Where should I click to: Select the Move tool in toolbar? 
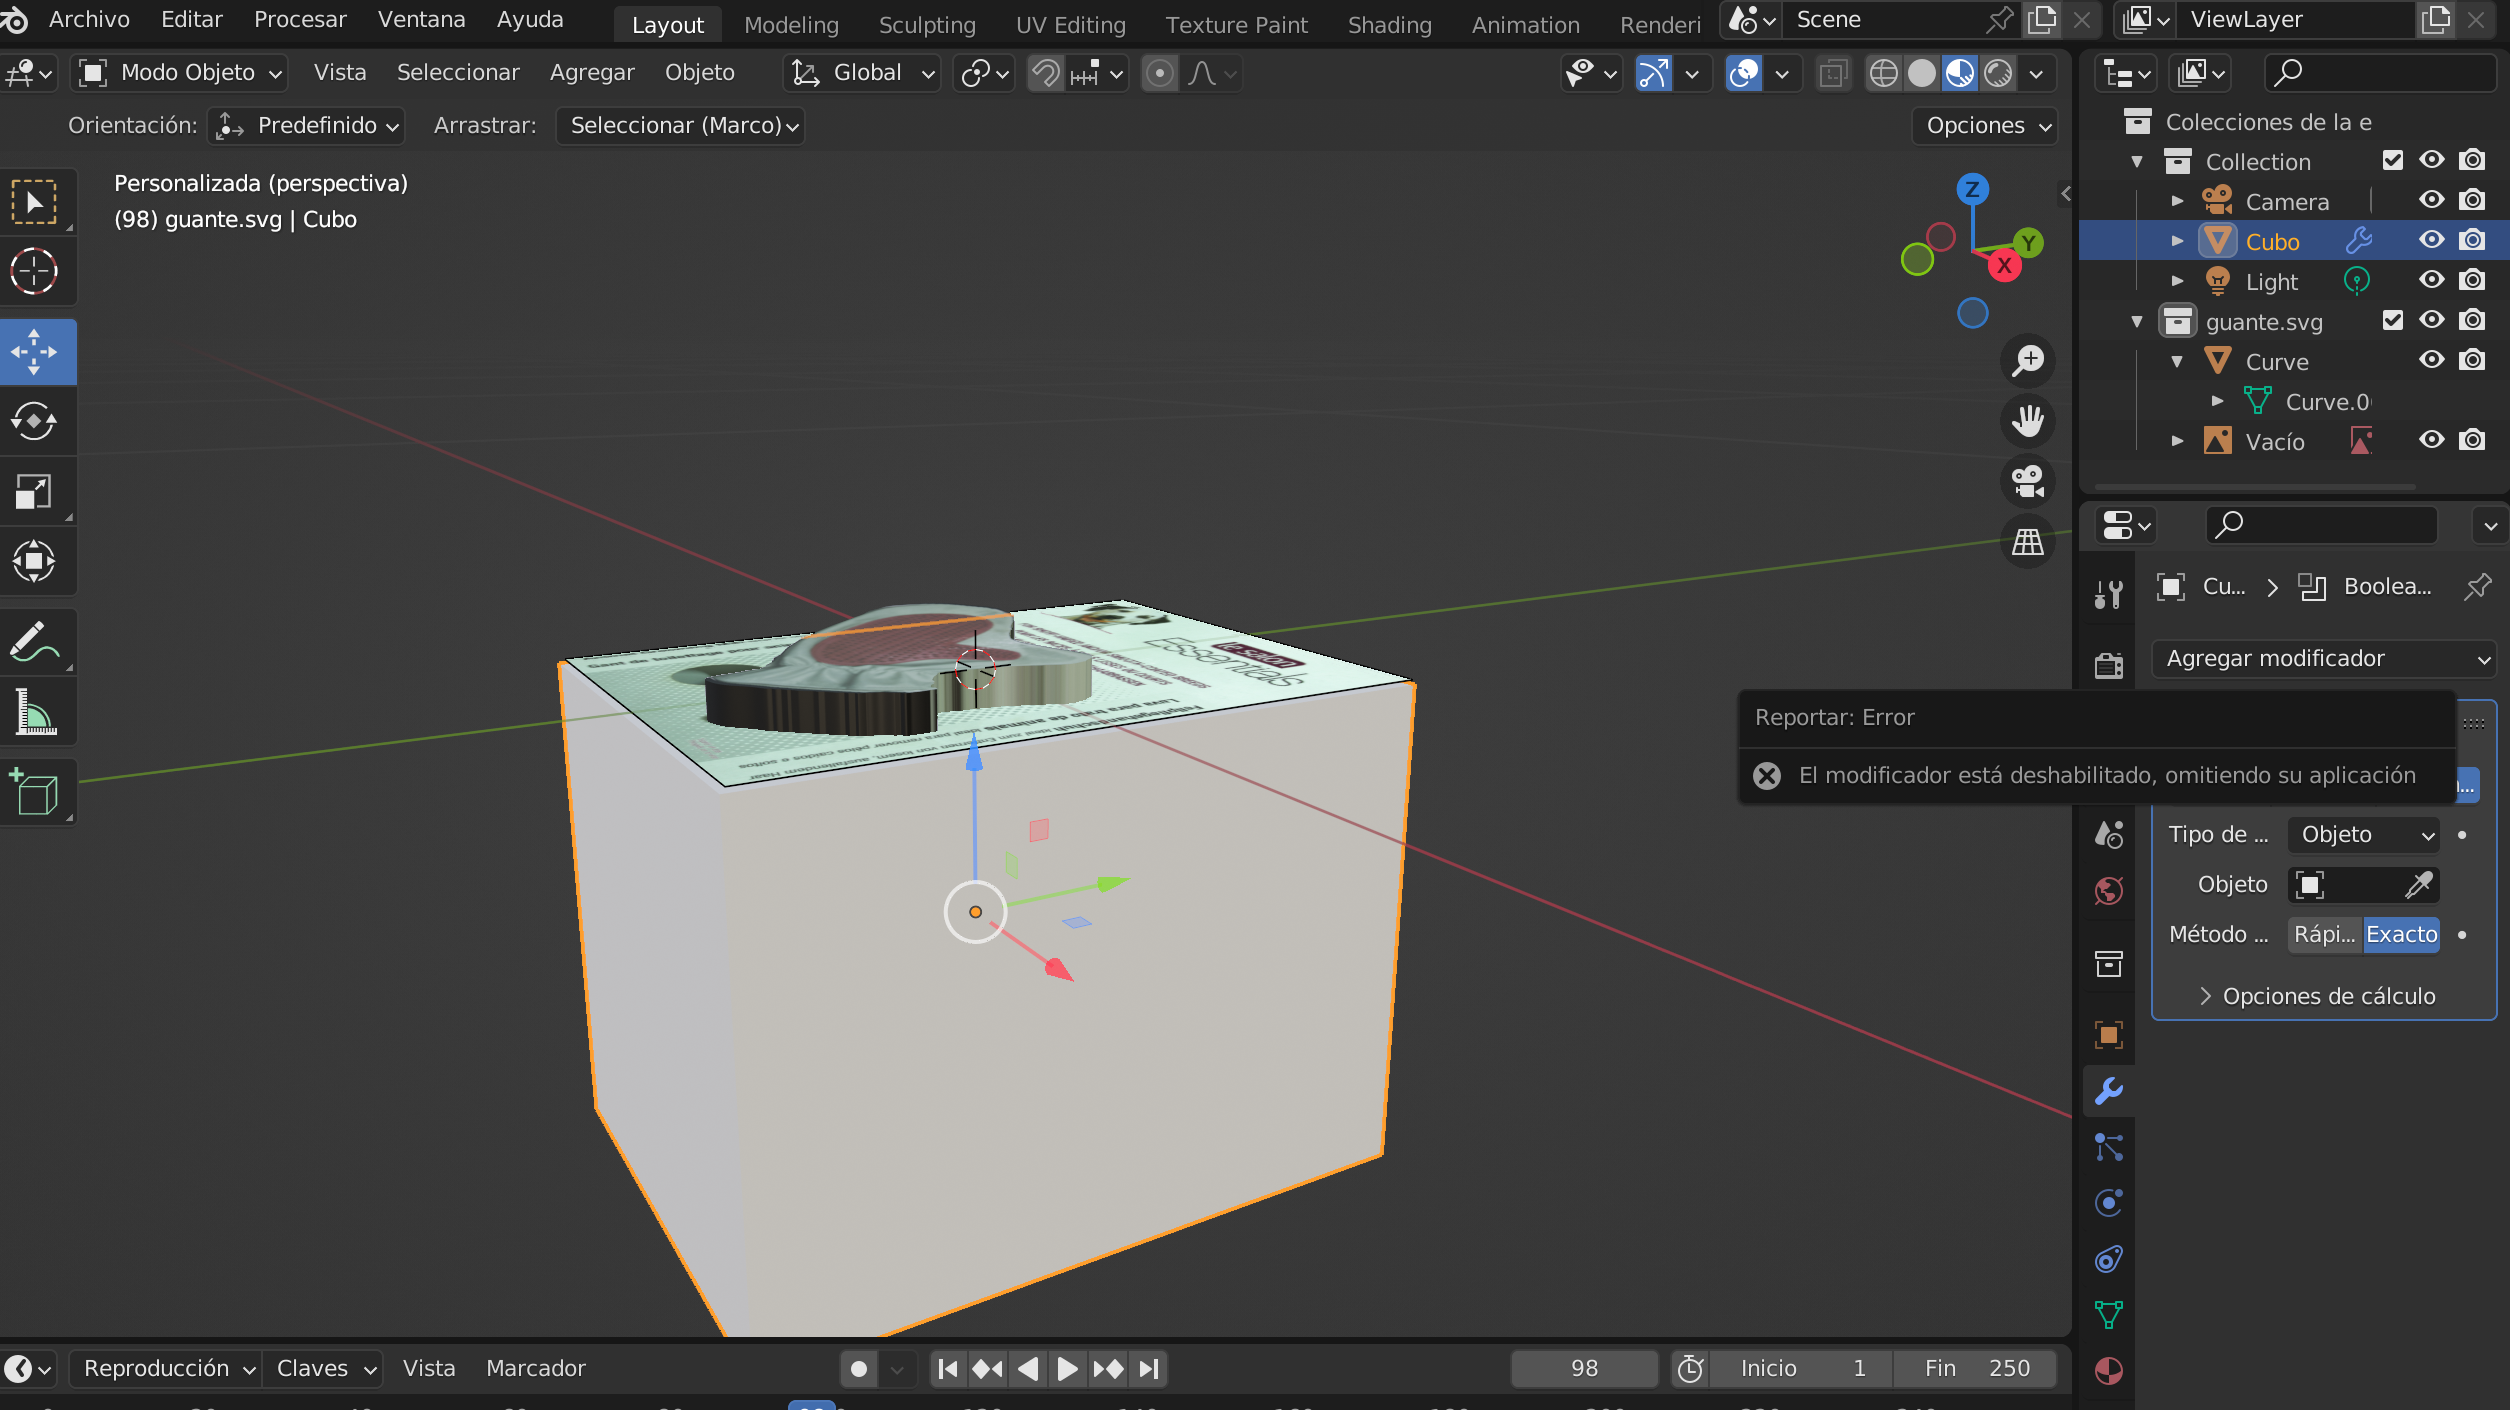click(x=35, y=352)
